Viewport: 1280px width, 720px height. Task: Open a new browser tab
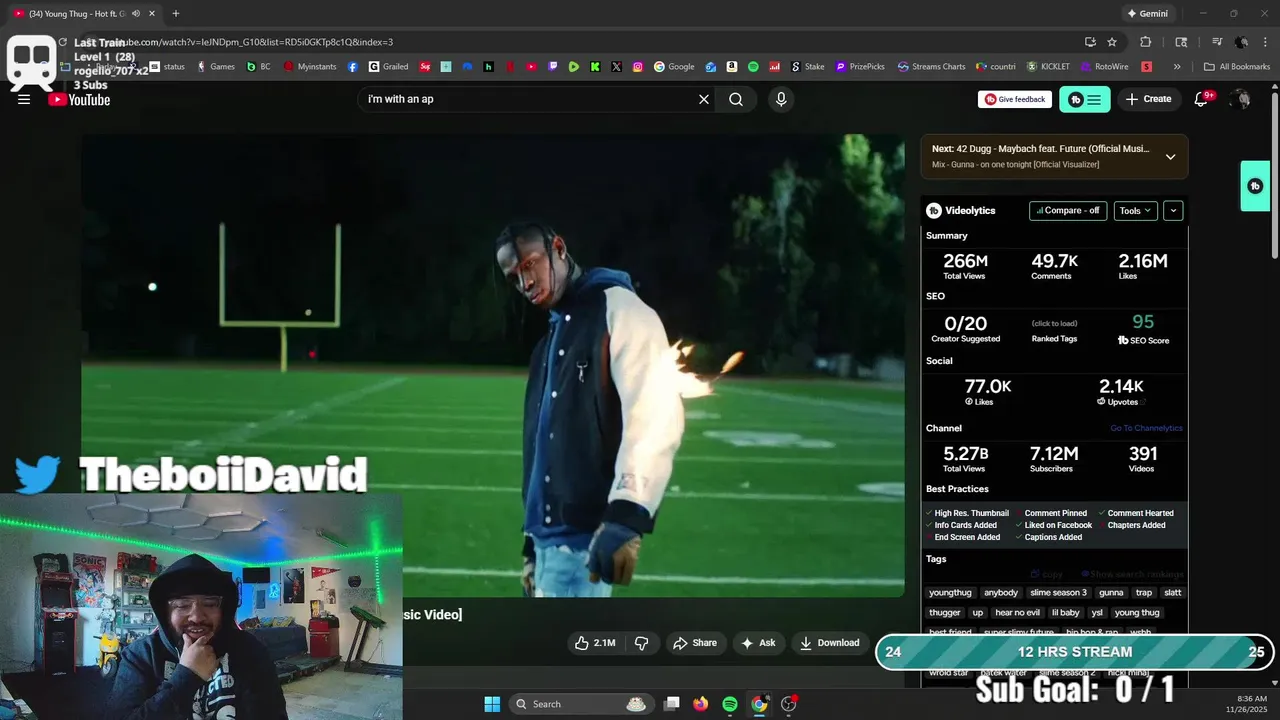pos(176,14)
